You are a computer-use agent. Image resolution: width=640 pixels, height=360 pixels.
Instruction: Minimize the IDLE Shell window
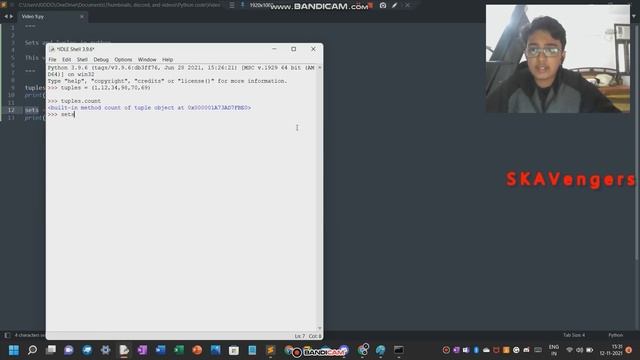pos(274,49)
